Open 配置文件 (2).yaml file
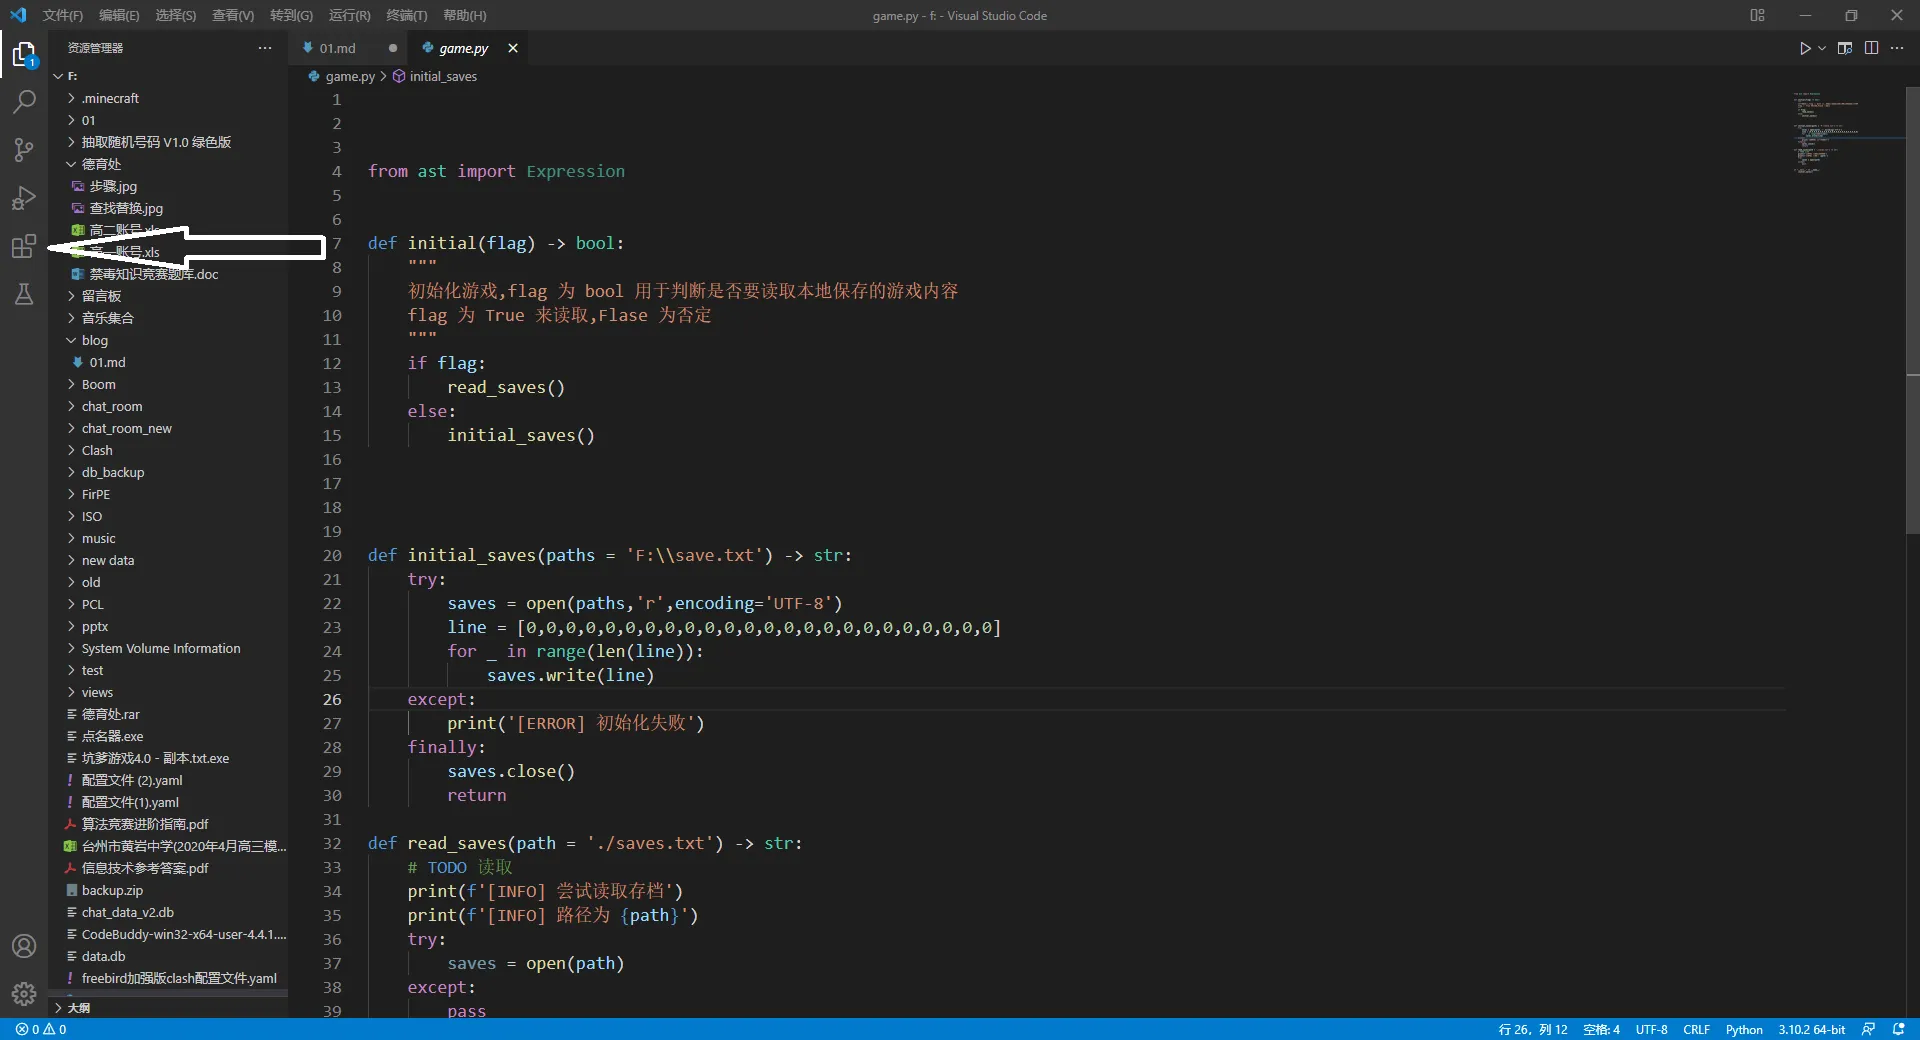Screen dimensions: 1920x1040 [x=168, y=780]
